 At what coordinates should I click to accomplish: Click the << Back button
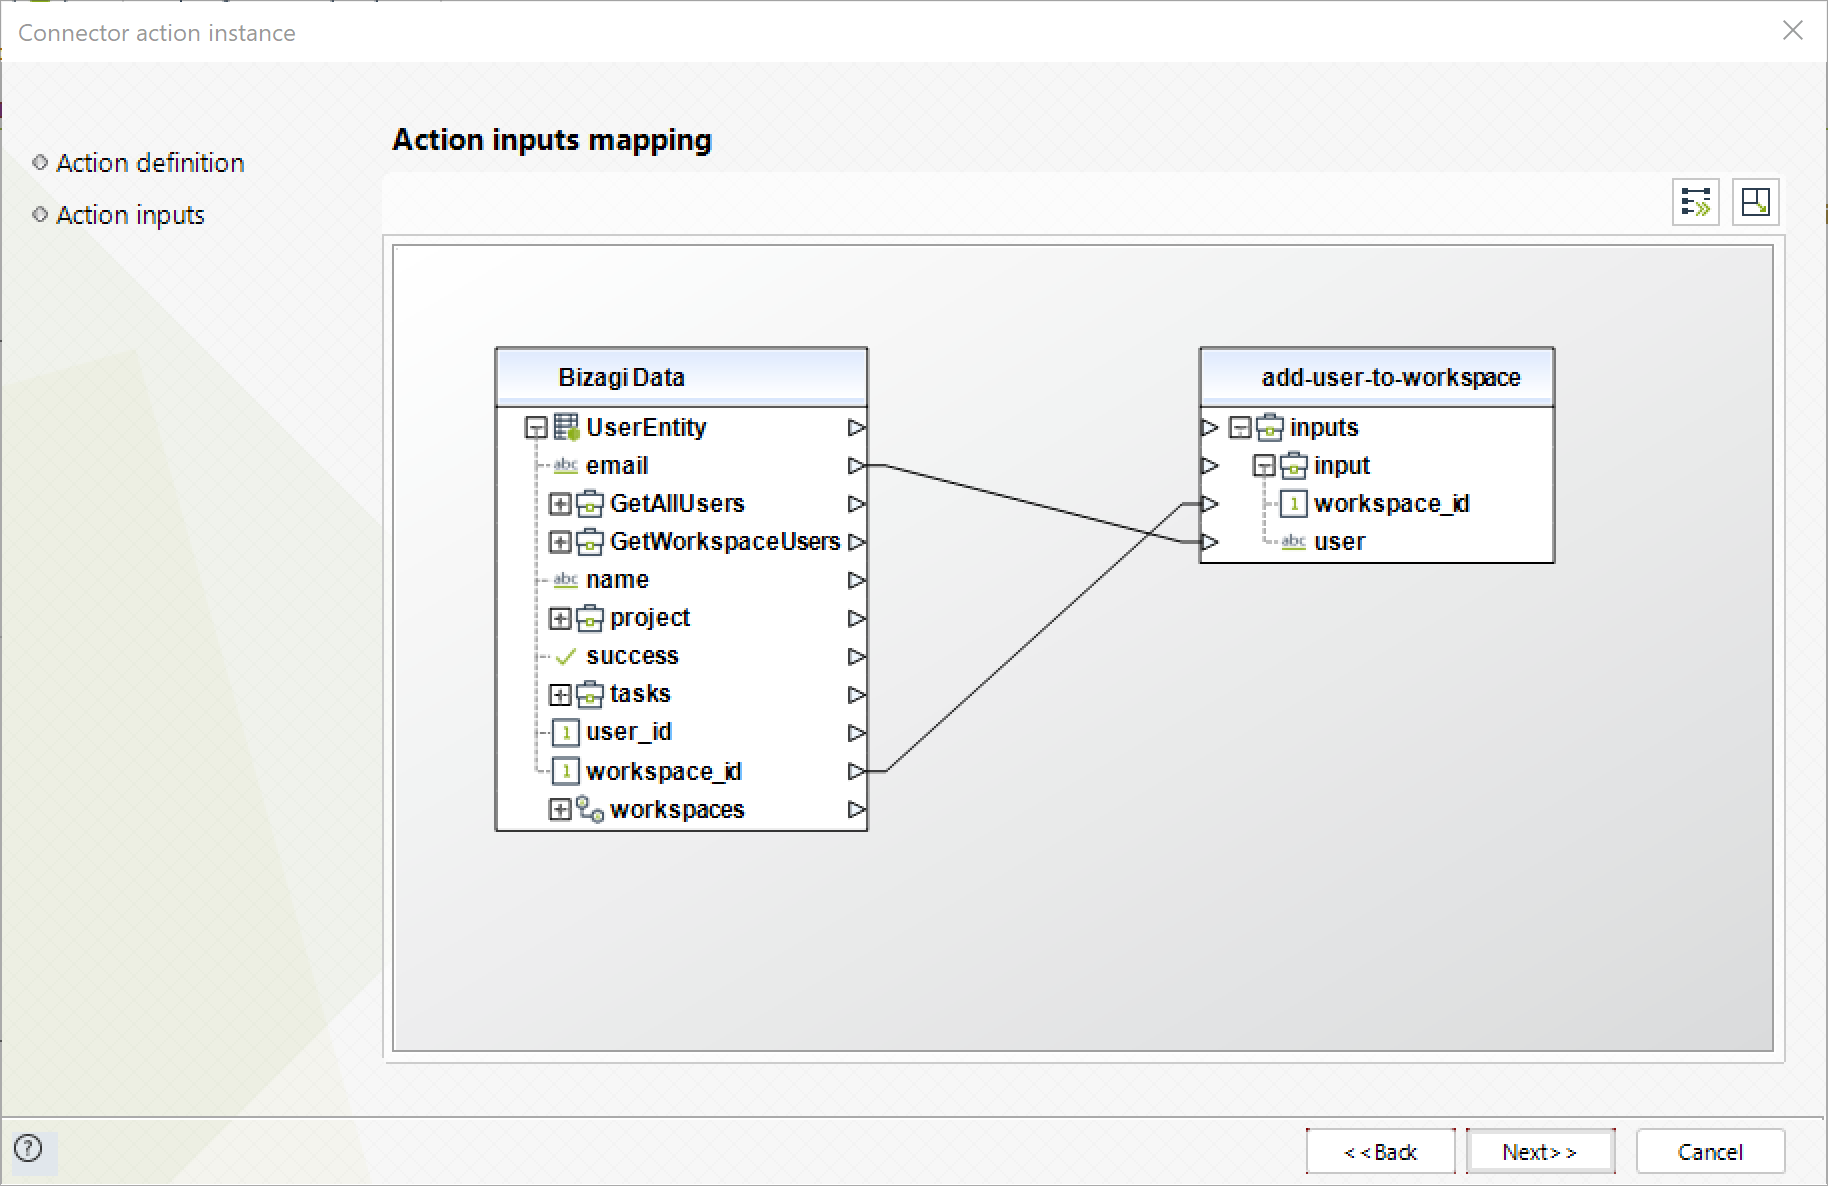pyautogui.click(x=1380, y=1152)
